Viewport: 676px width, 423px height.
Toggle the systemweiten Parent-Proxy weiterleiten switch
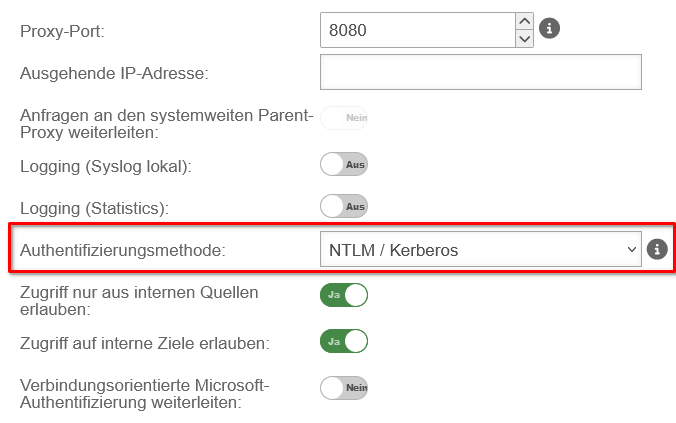tap(343, 118)
